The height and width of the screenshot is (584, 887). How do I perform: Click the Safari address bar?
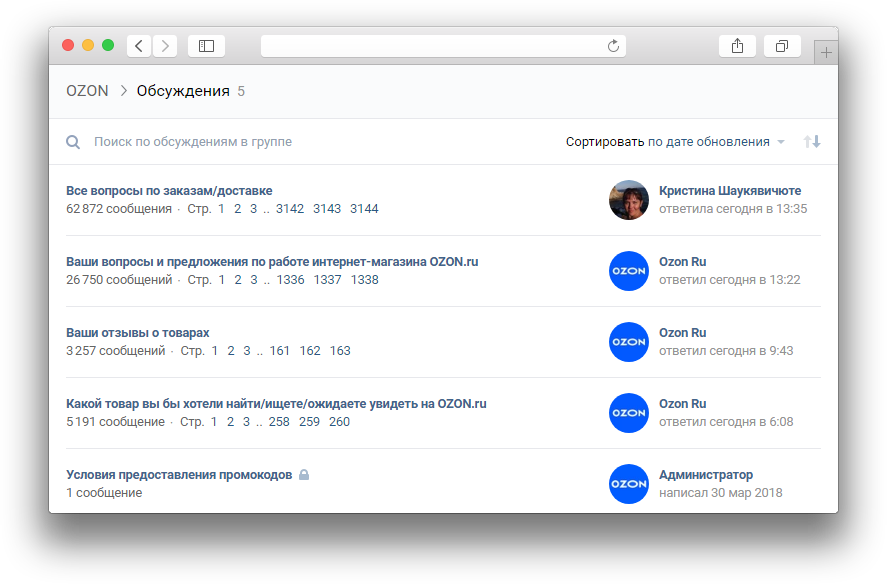pos(443,46)
